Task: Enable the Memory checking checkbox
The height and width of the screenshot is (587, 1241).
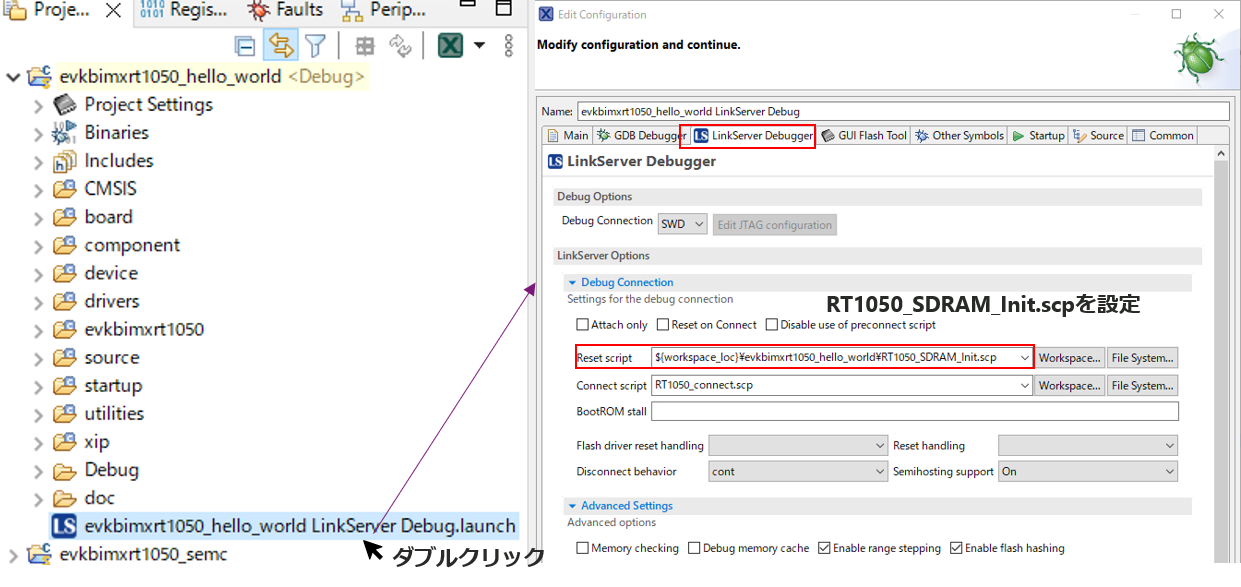Action: pos(583,548)
